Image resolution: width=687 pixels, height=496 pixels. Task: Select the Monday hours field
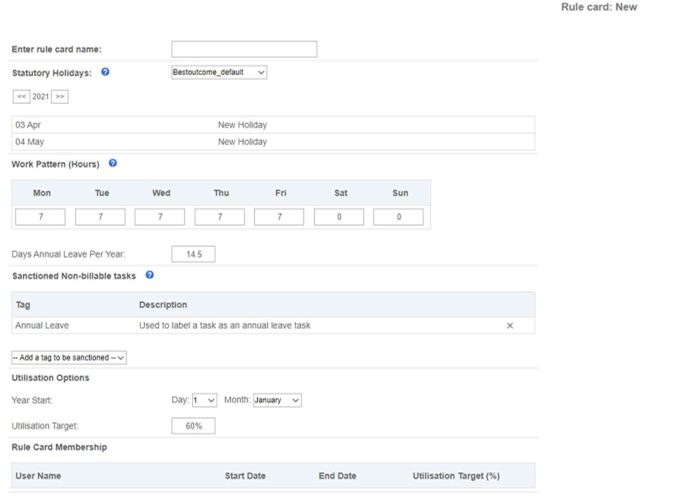[x=40, y=217]
